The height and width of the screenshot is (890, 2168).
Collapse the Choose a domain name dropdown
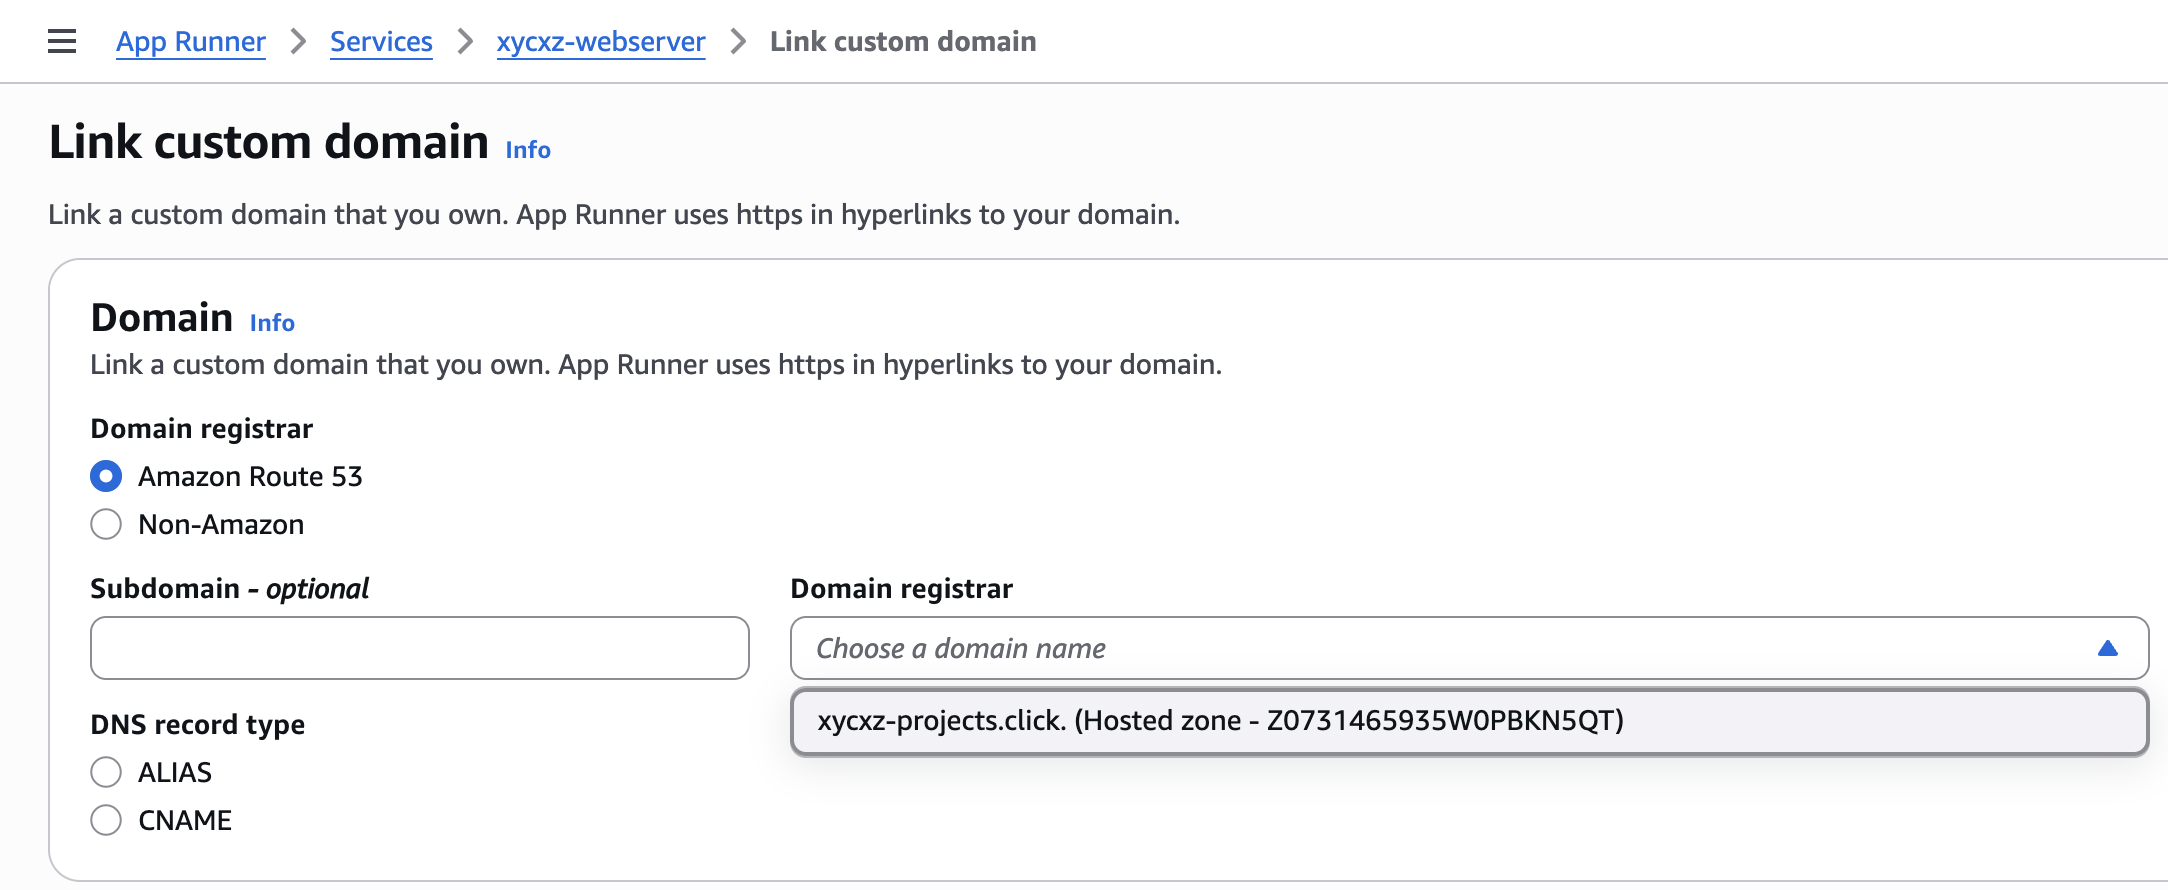click(x=1469, y=648)
